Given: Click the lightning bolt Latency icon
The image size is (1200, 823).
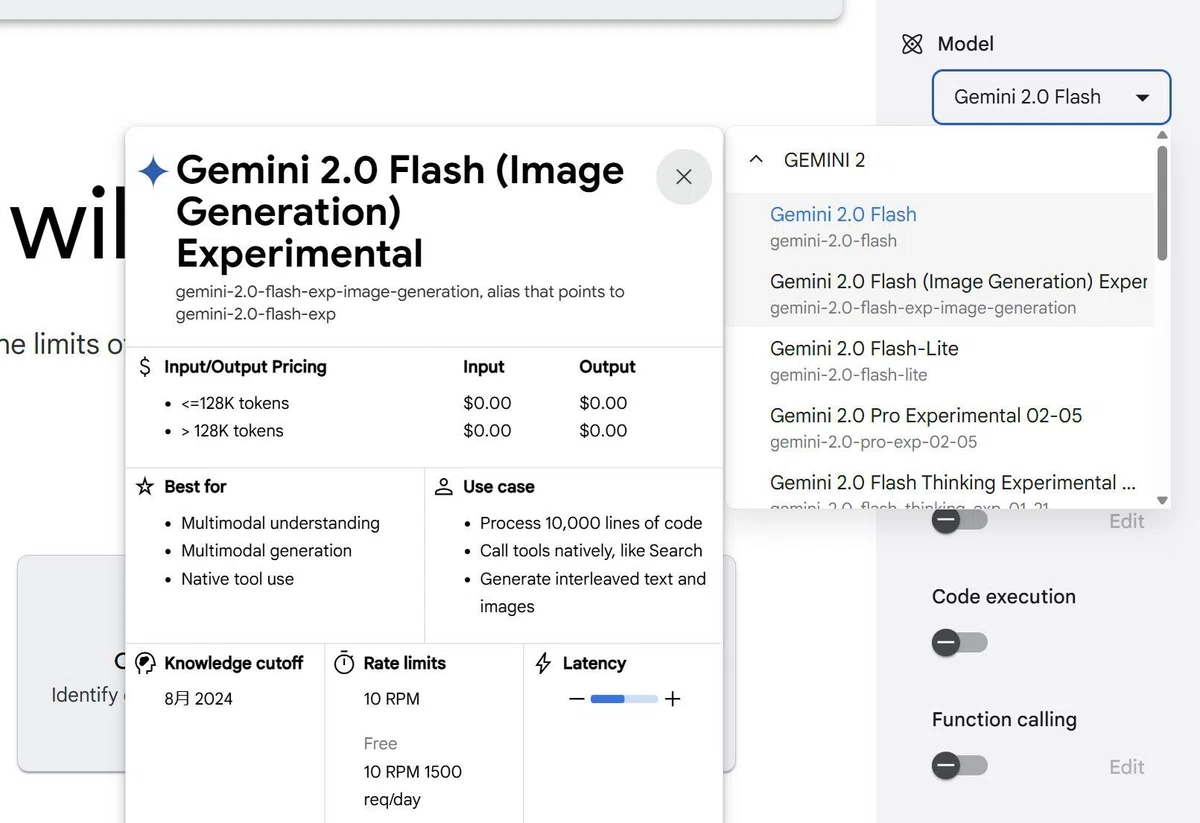Looking at the screenshot, I should 544,663.
